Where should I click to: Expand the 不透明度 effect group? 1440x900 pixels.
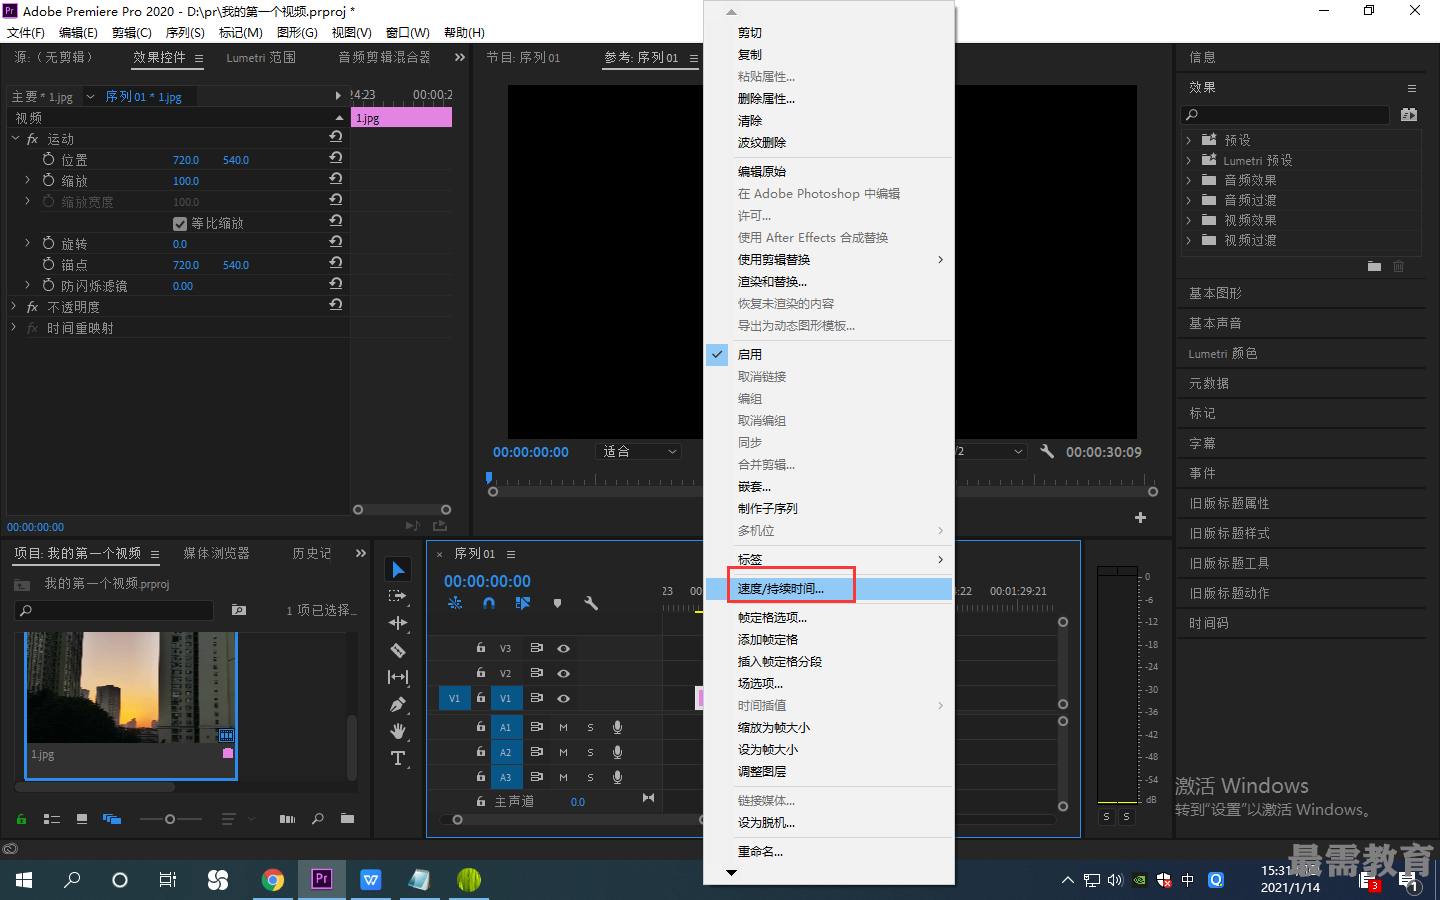pyautogui.click(x=14, y=306)
